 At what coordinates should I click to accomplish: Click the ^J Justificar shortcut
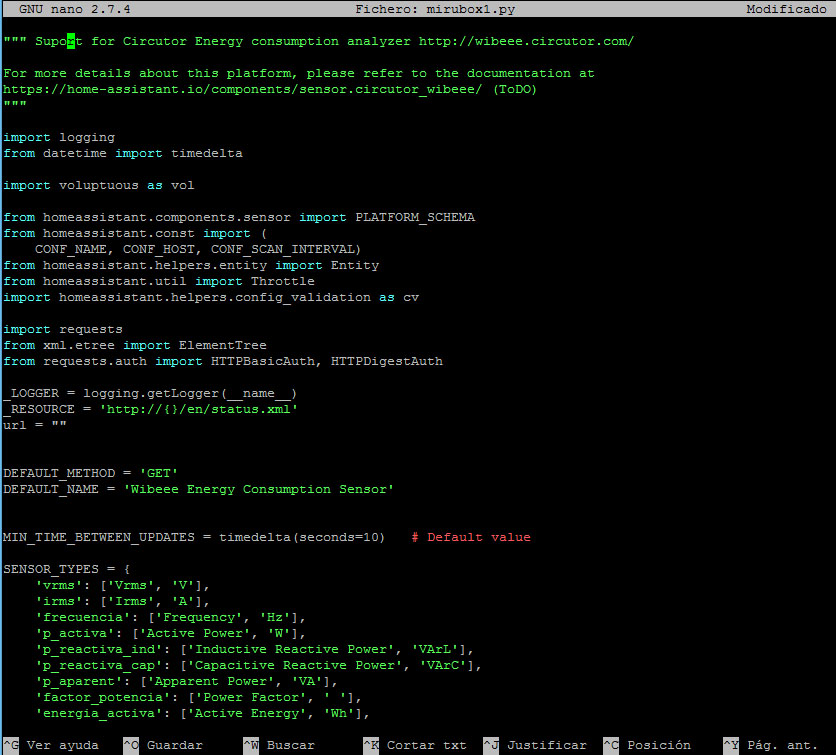click(x=535, y=745)
